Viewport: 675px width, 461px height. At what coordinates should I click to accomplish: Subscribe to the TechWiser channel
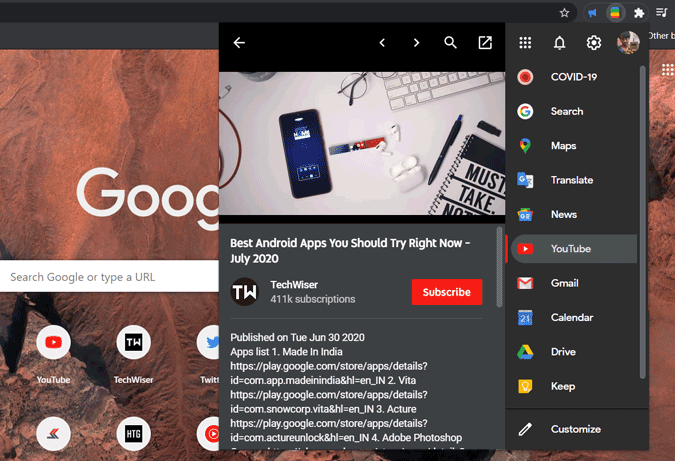pos(447,292)
